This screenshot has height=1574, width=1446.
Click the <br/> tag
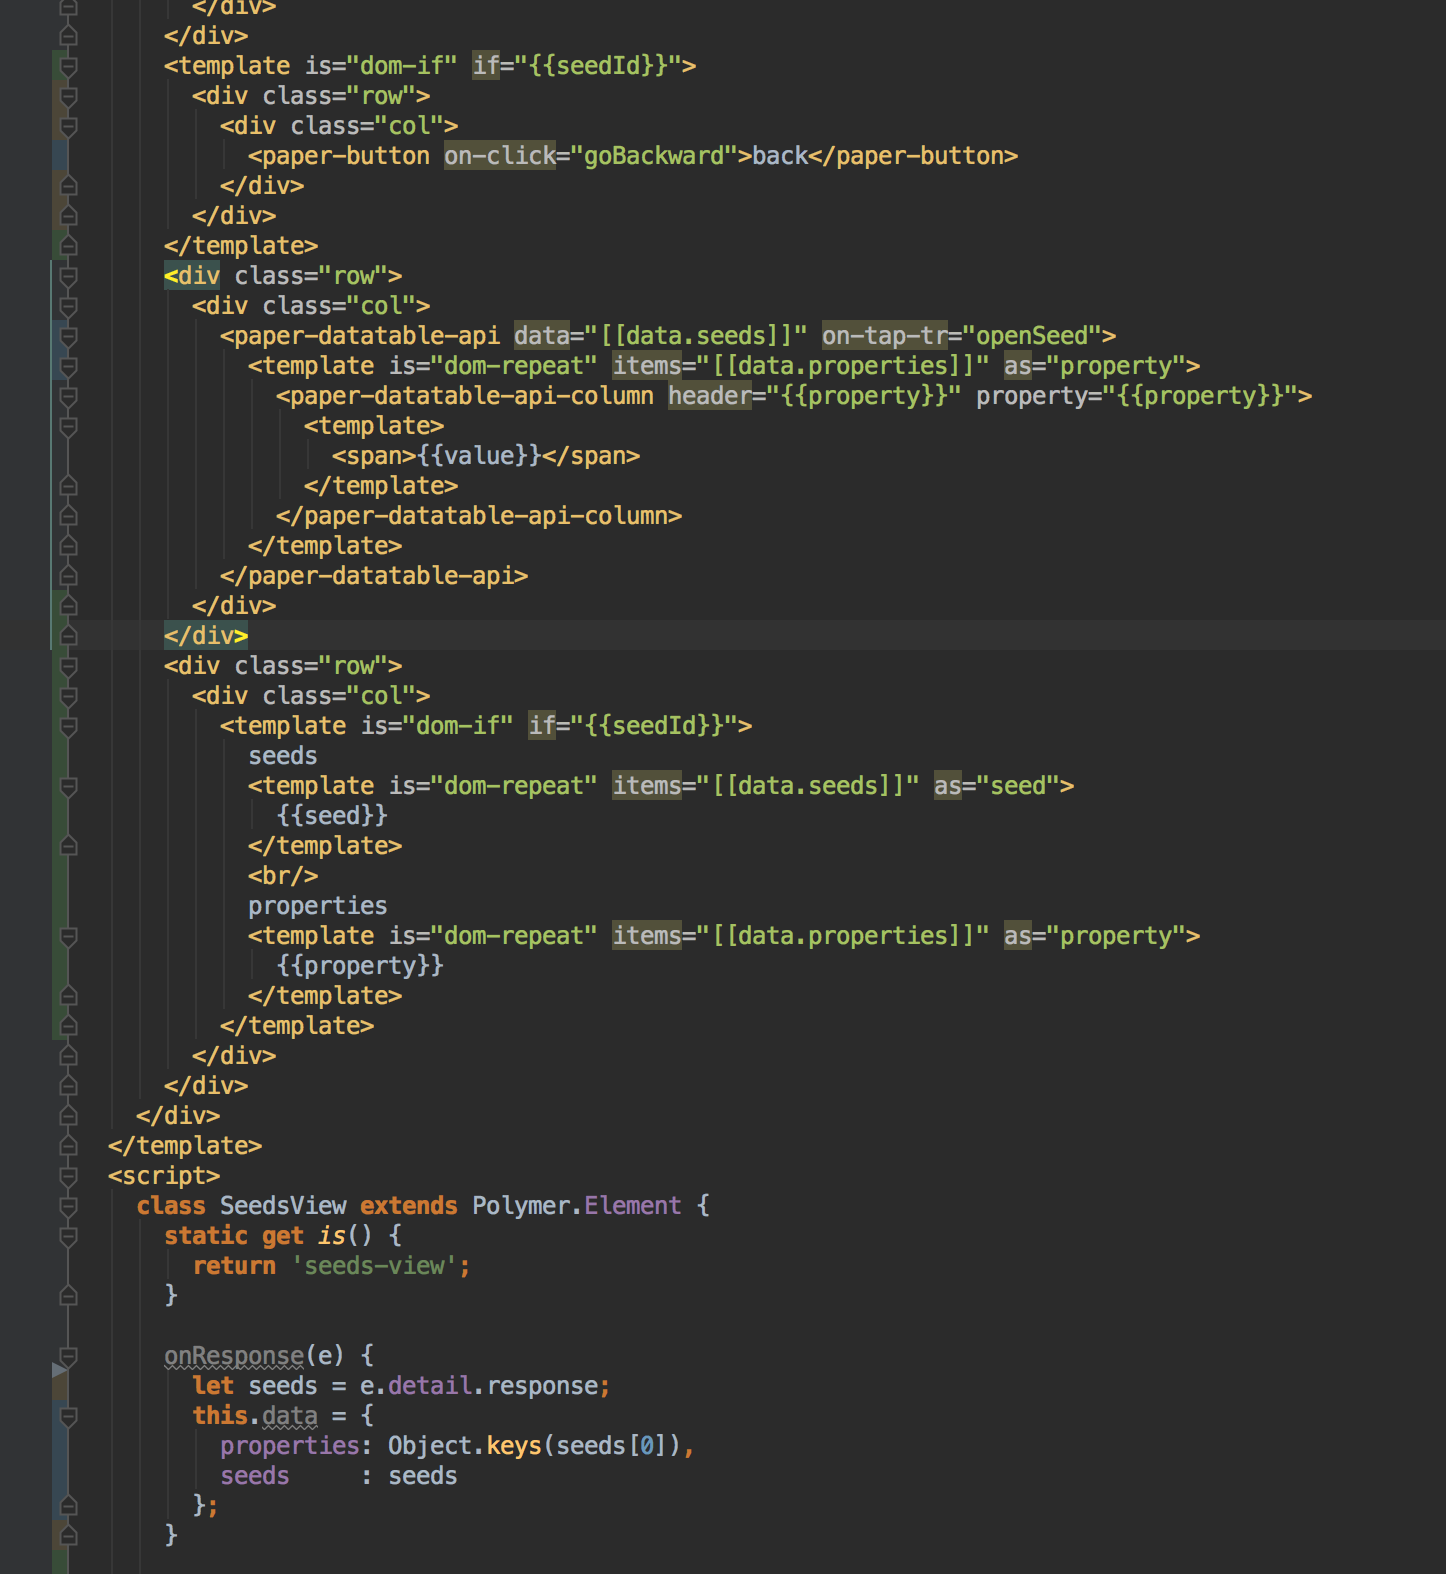[x=283, y=876]
